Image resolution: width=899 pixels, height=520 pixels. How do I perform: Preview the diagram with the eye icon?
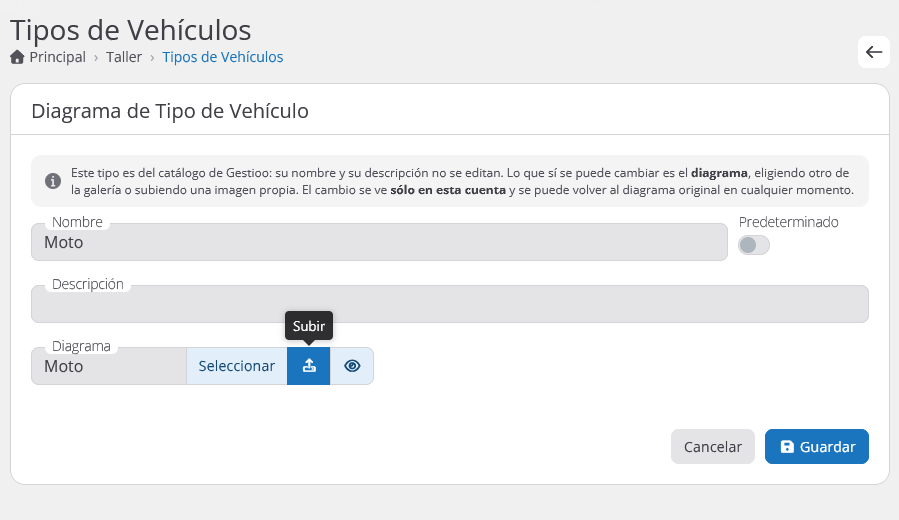[352, 366]
